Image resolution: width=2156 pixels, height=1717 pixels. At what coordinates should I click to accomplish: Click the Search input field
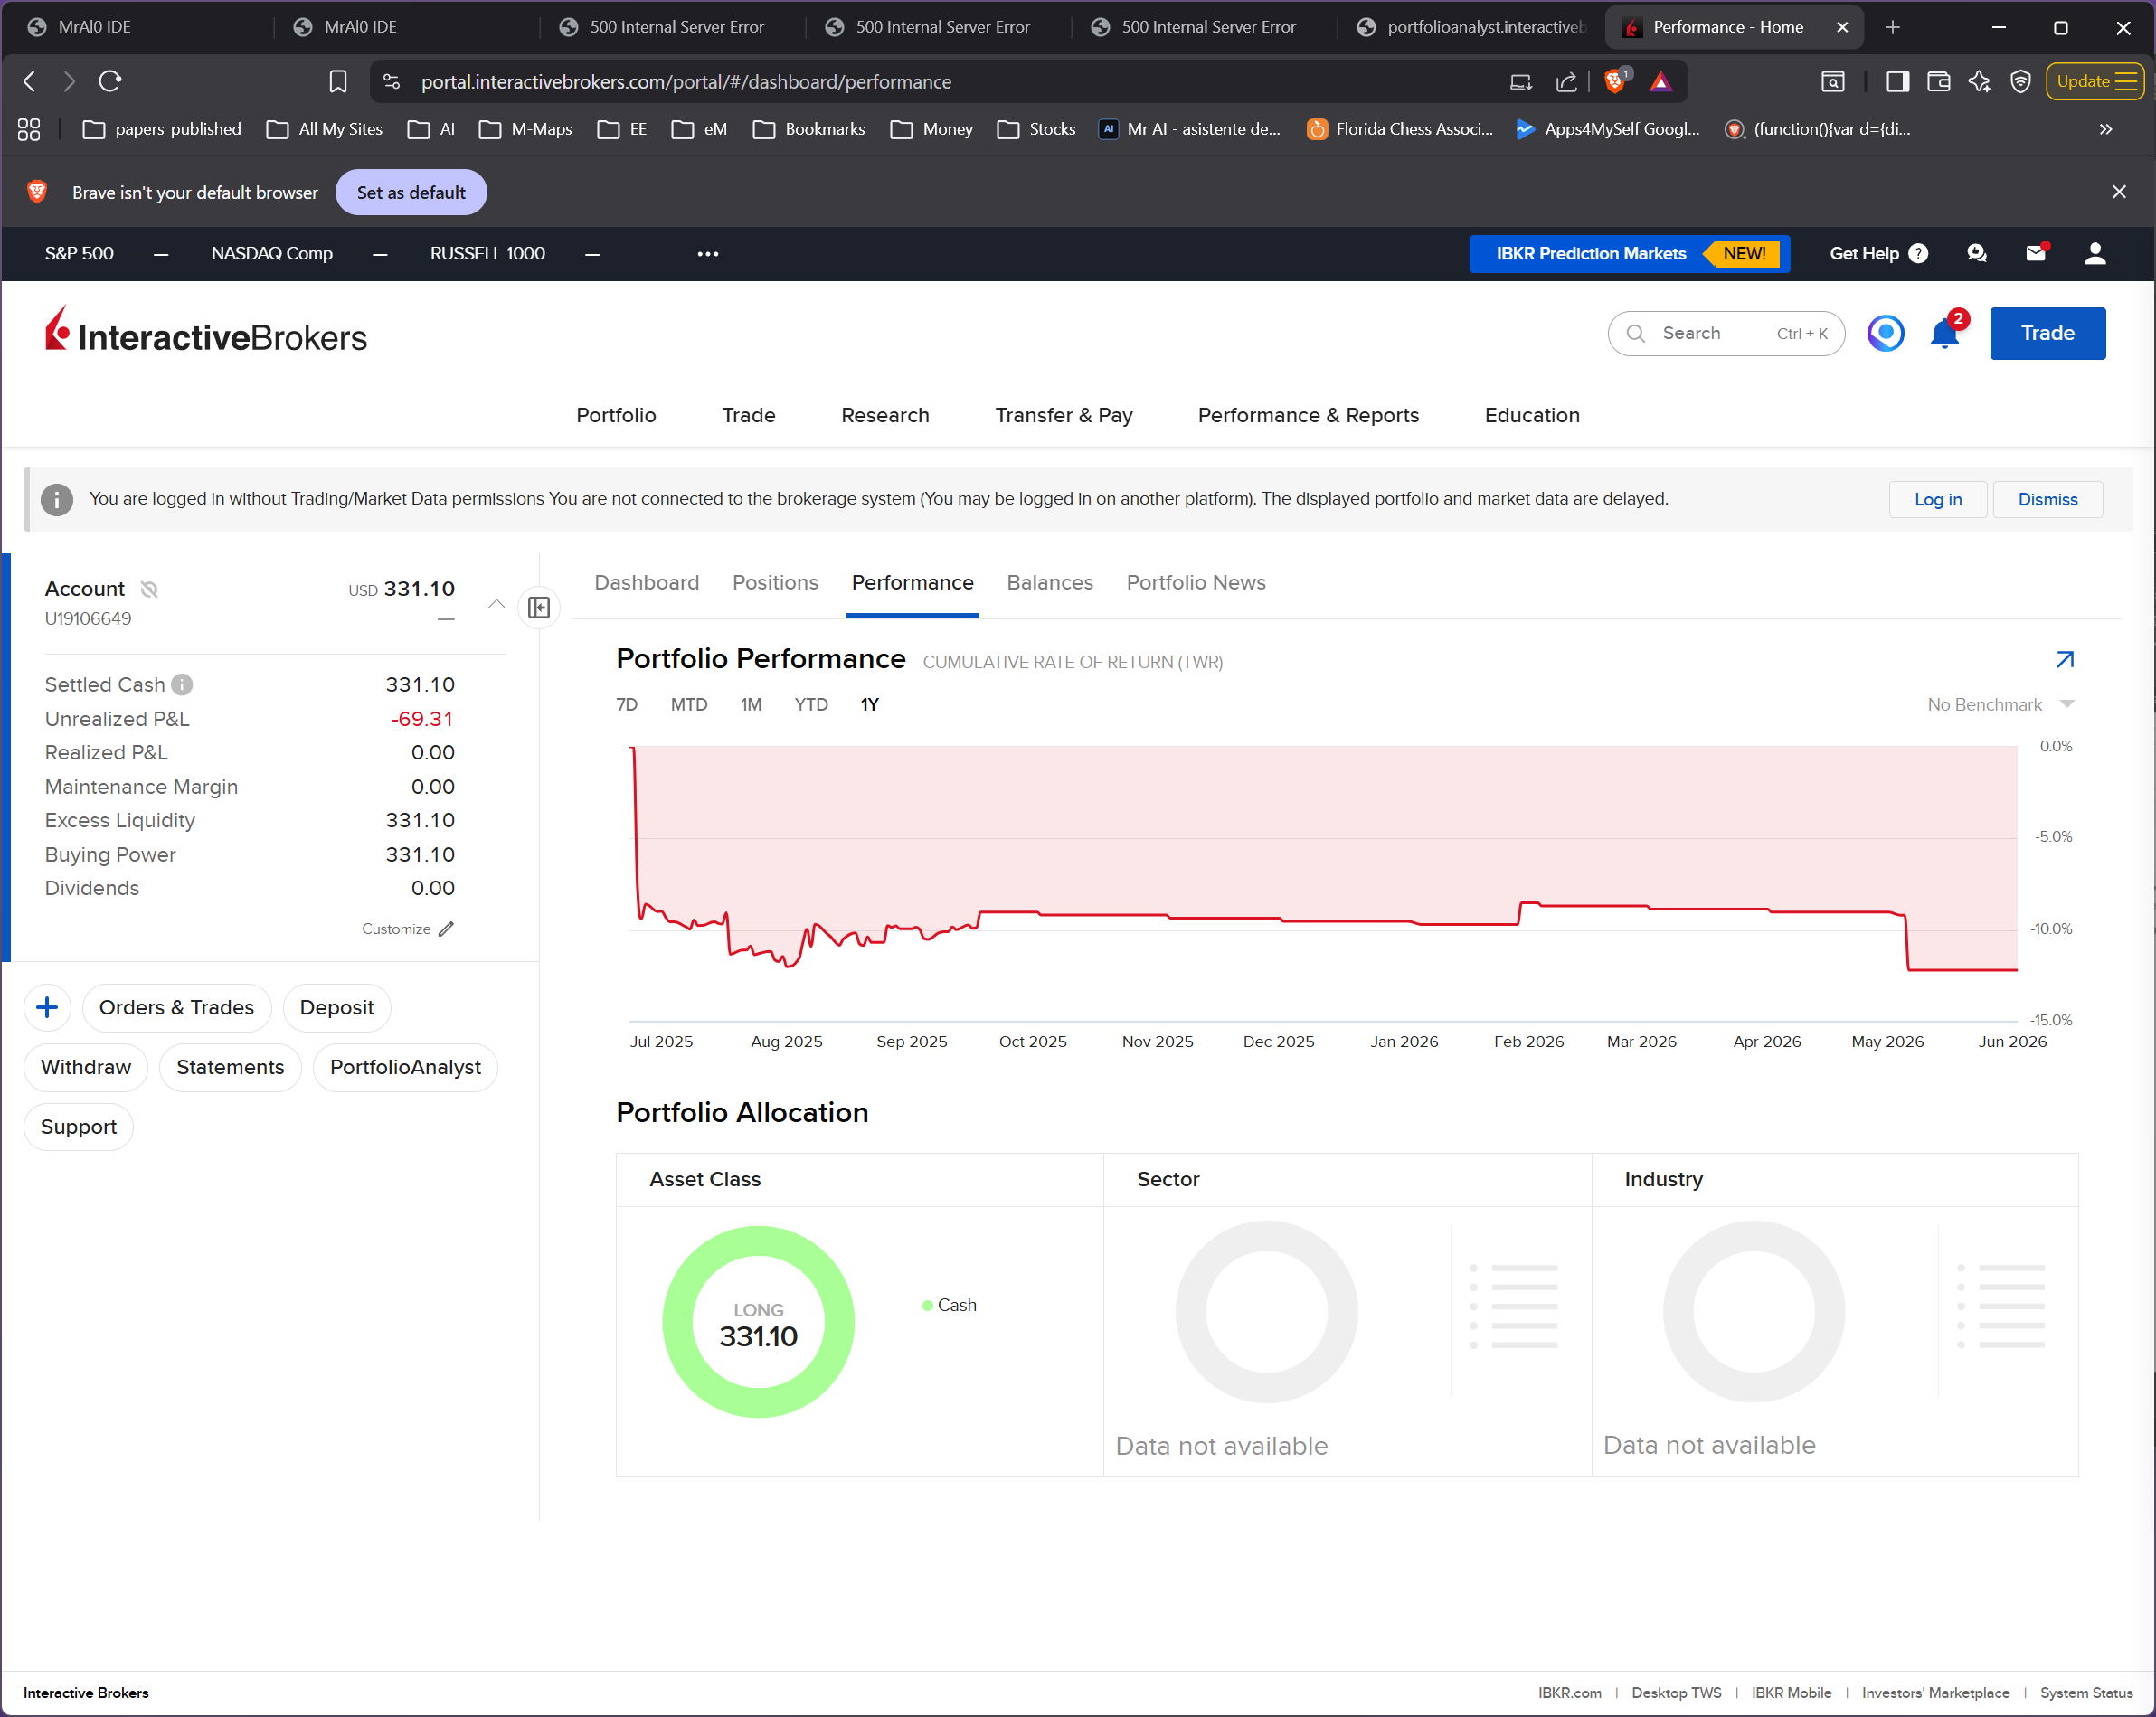point(1726,333)
